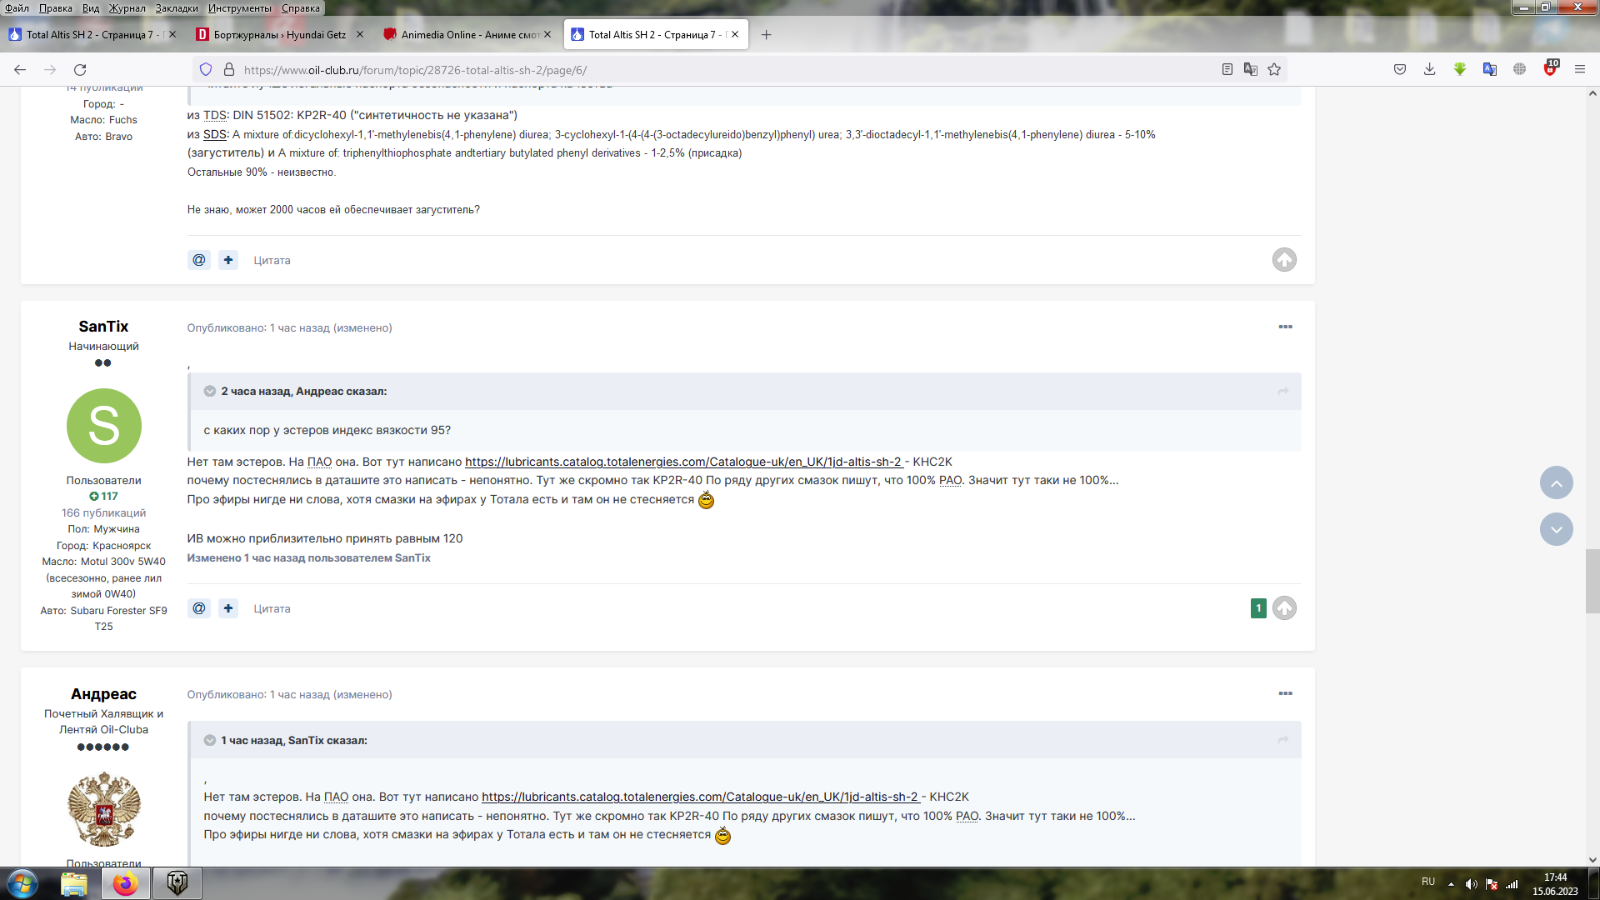Open the Инструменты menu
The image size is (1600, 900).
pyautogui.click(x=240, y=8)
